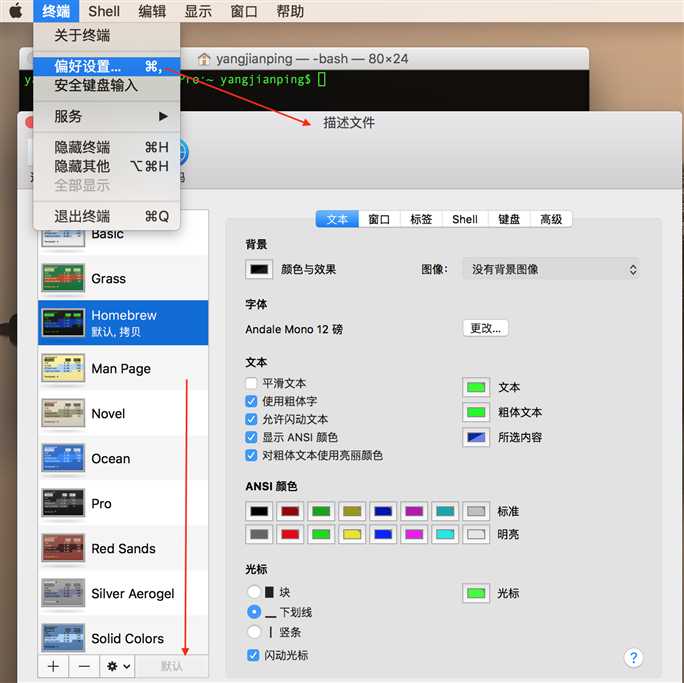The image size is (684, 683).
Task: Select the 竖条 cursor radio button
Action: pyautogui.click(x=254, y=632)
